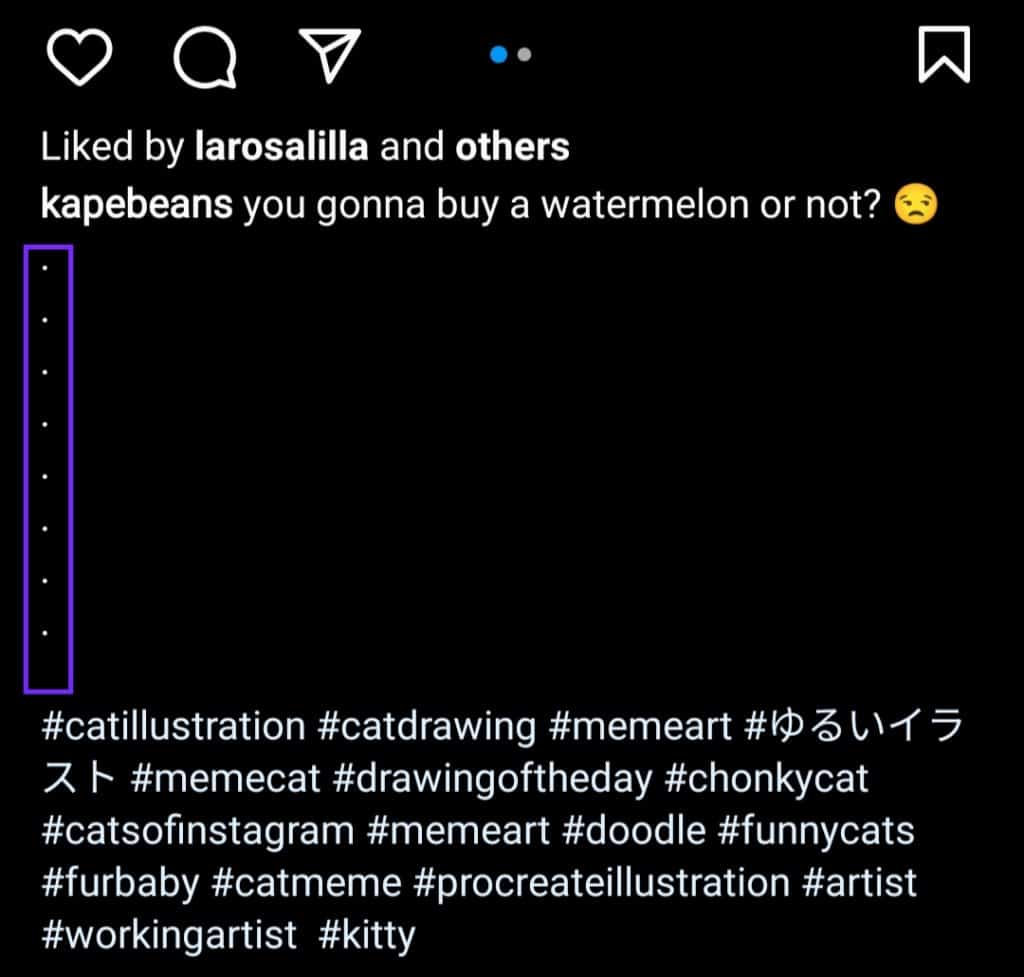Open #doodle hashtag
Image resolution: width=1024 pixels, height=977 pixels.
pyautogui.click(x=633, y=831)
